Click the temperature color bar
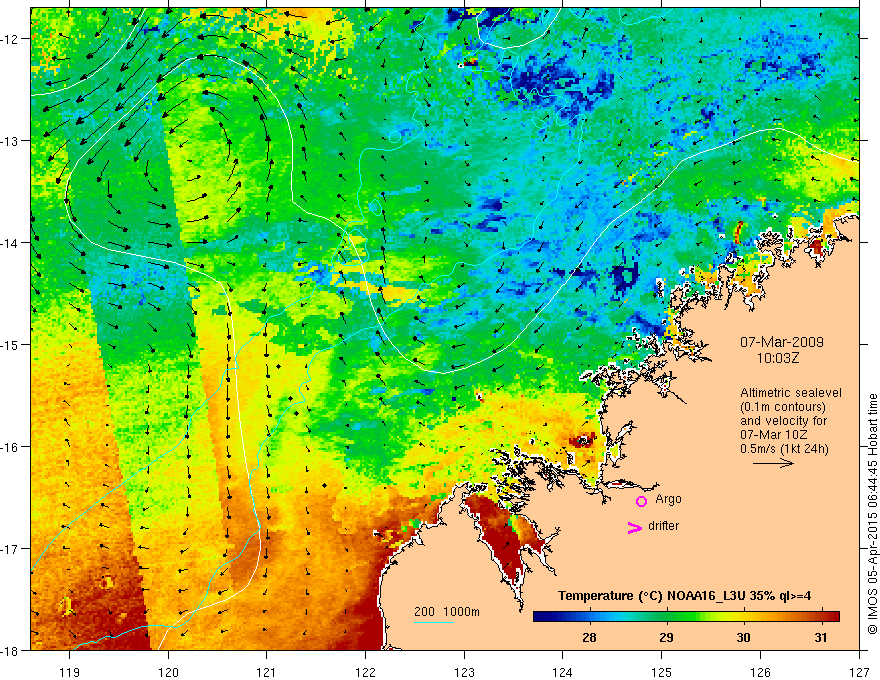This screenshot has height=680, width=880. tap(686, 616)
